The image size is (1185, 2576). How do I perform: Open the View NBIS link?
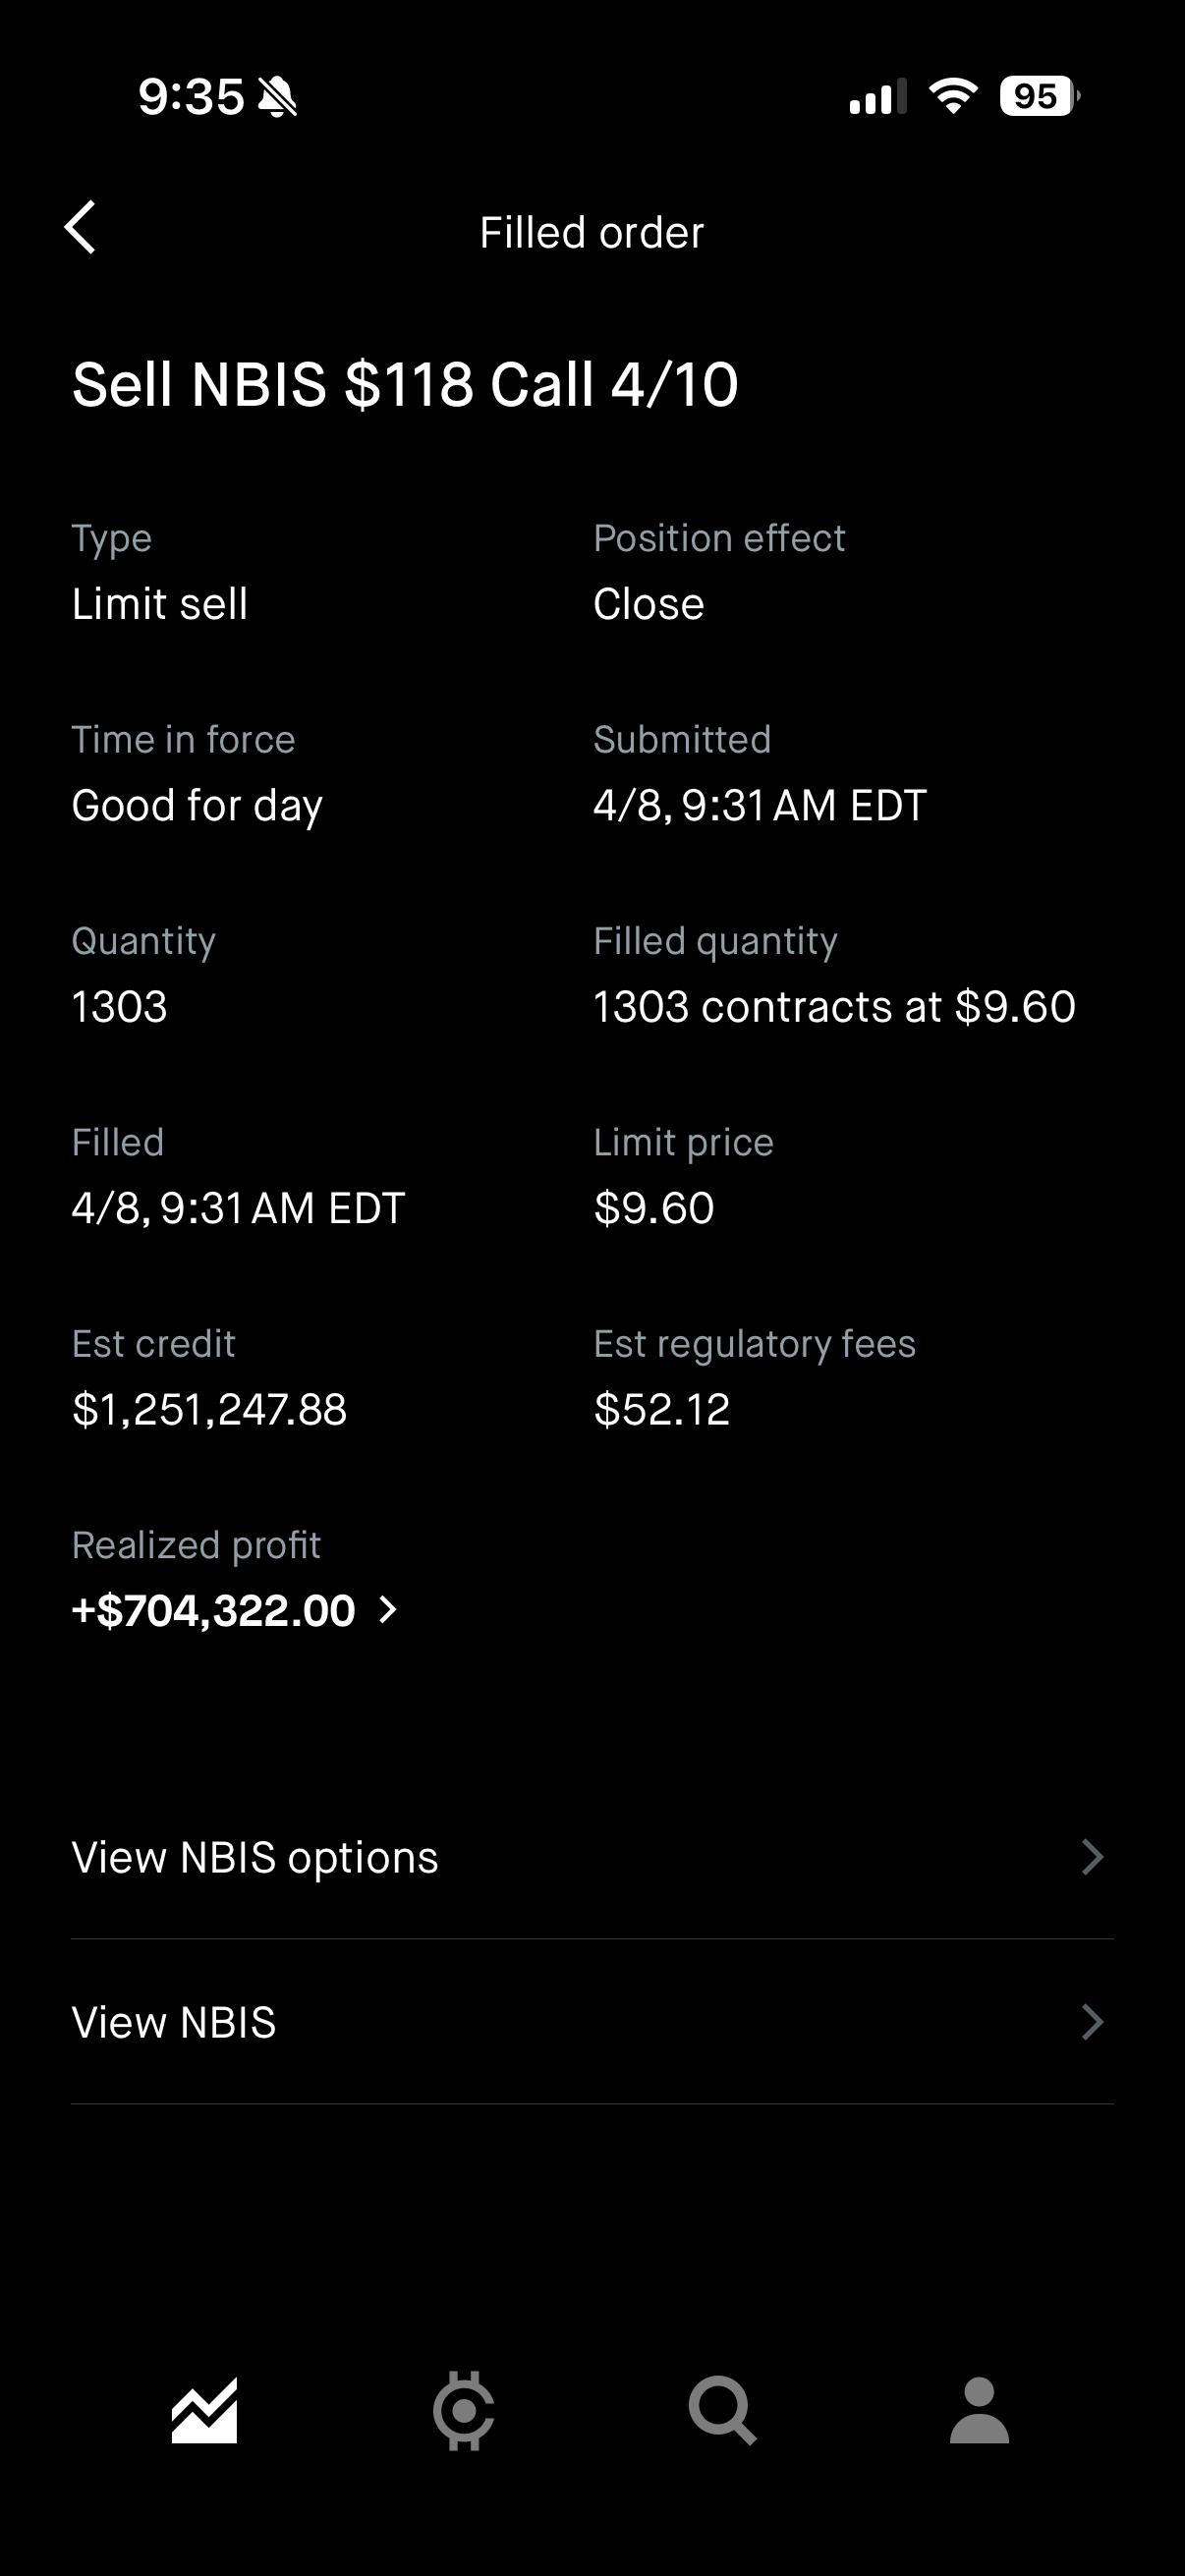click(174, 2022)
